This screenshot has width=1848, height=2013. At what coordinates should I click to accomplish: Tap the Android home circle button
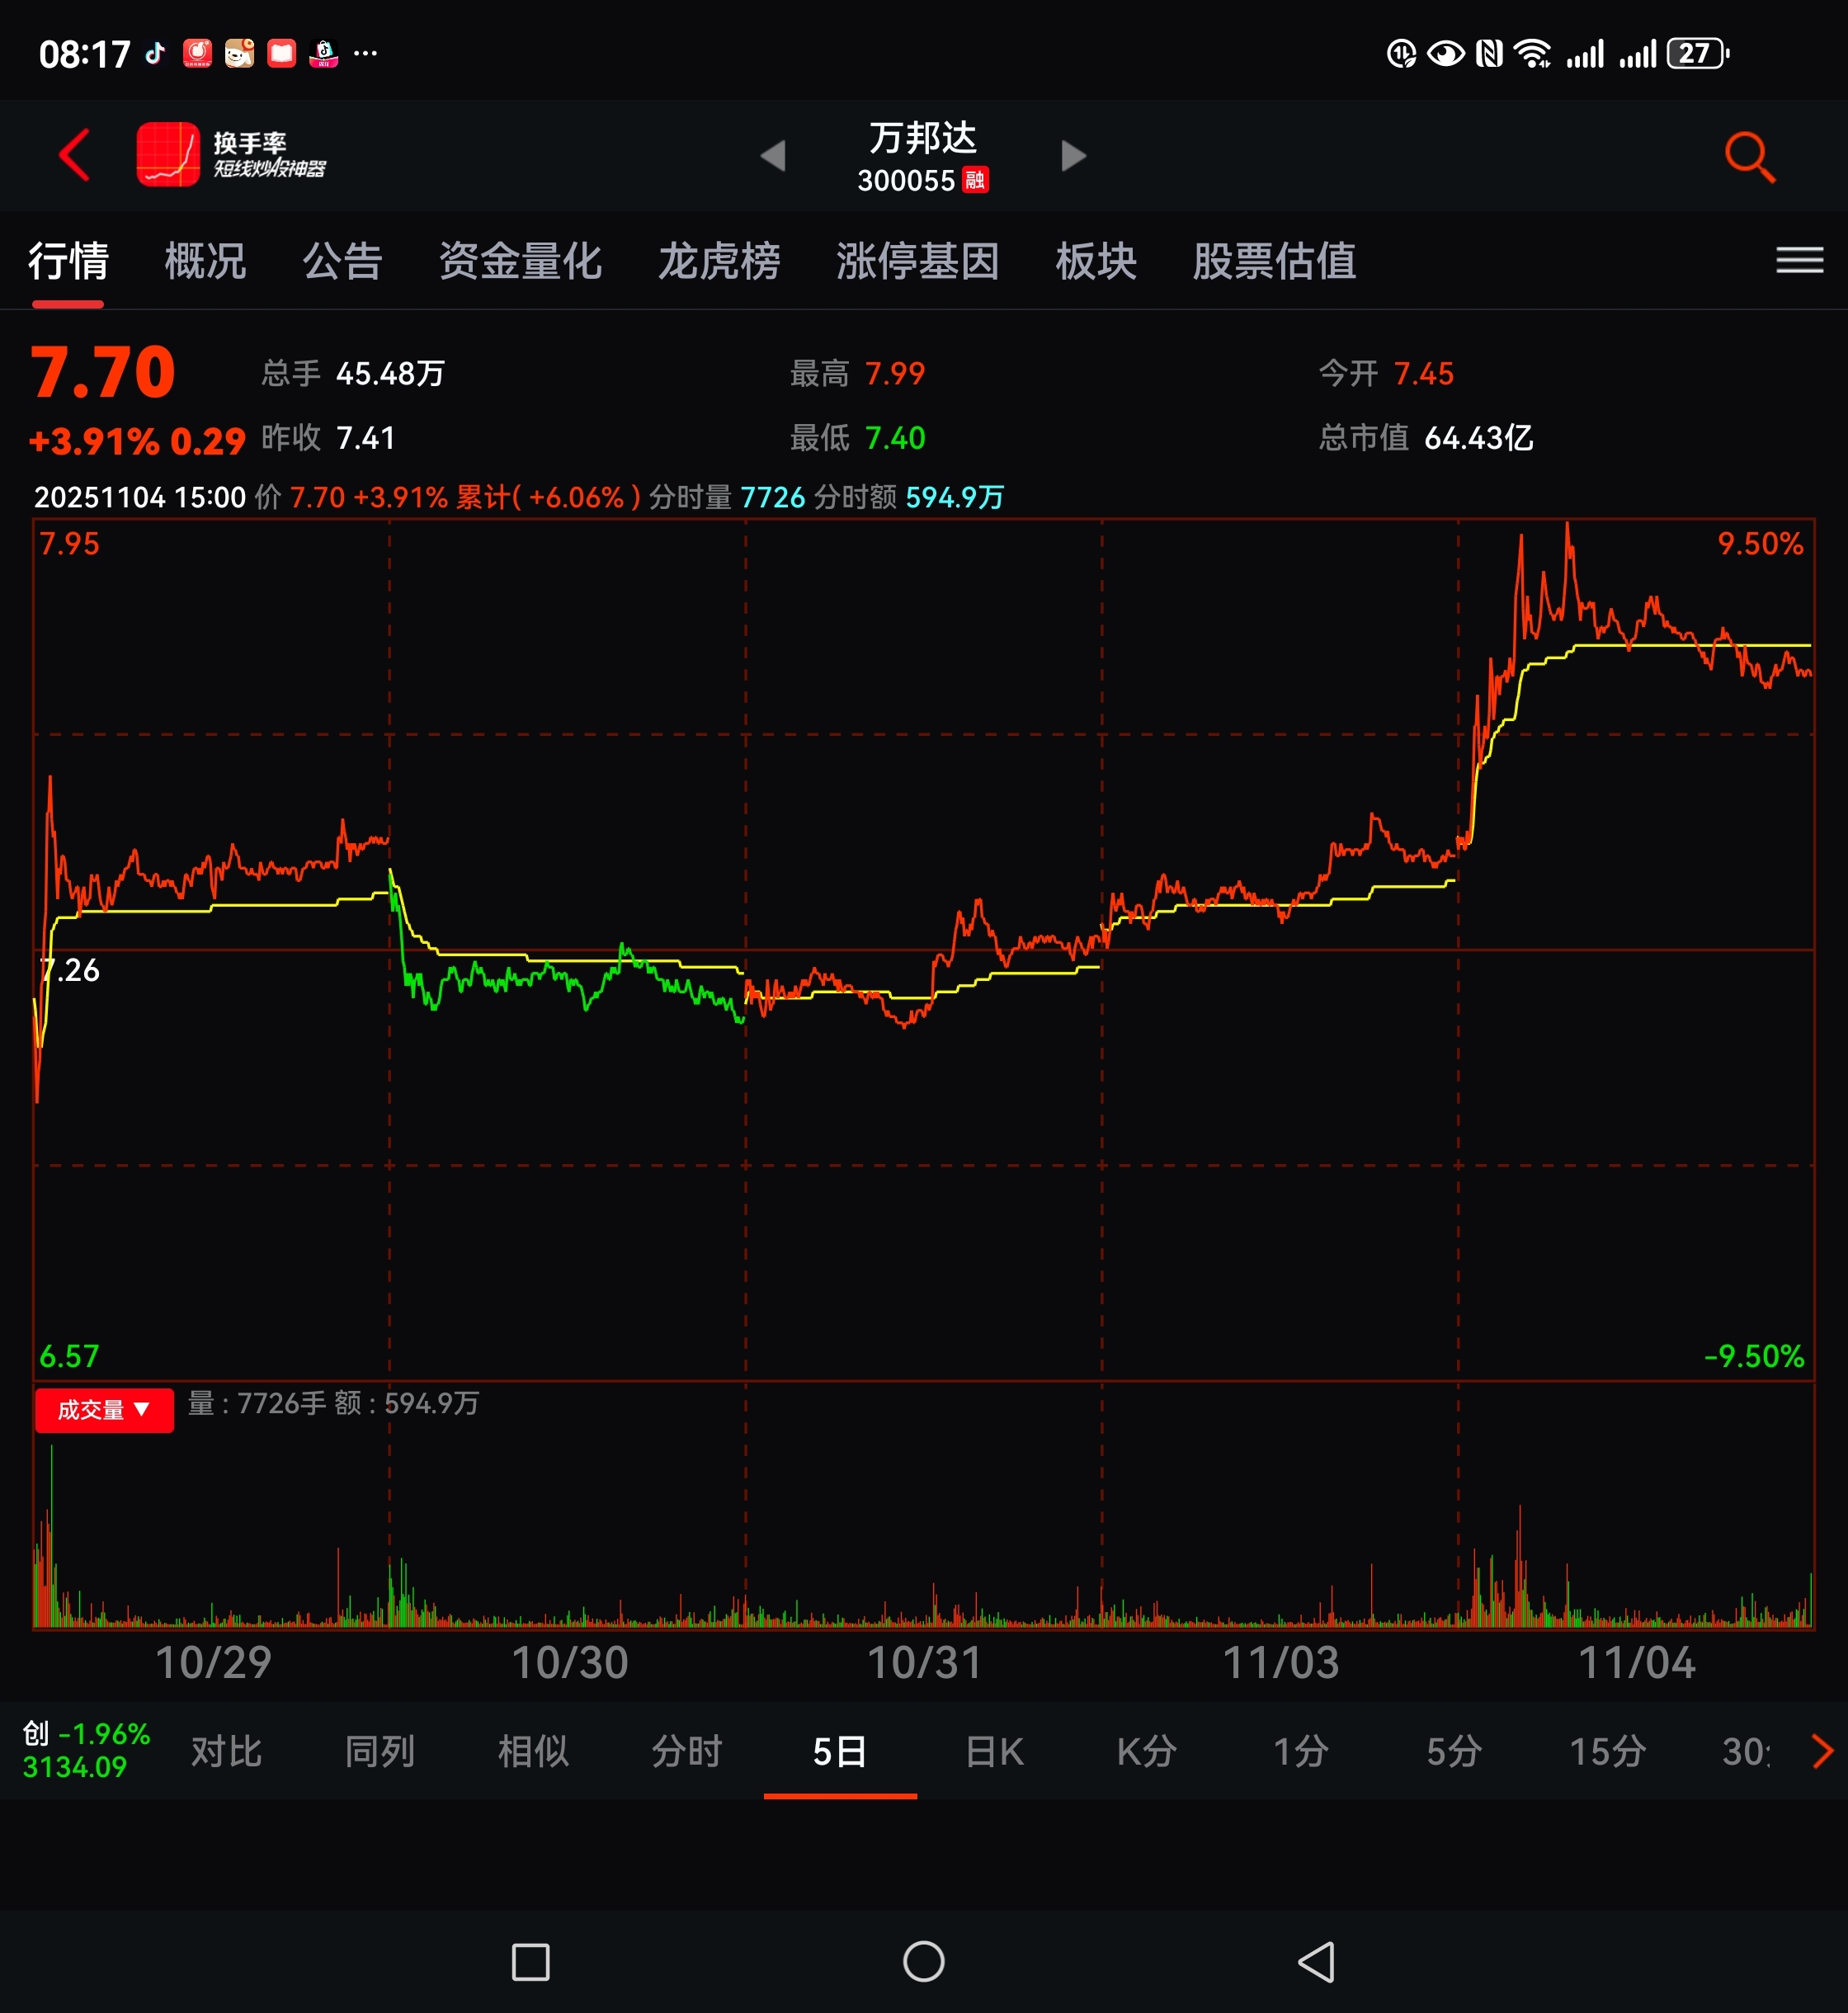[x=923, y=1961]
